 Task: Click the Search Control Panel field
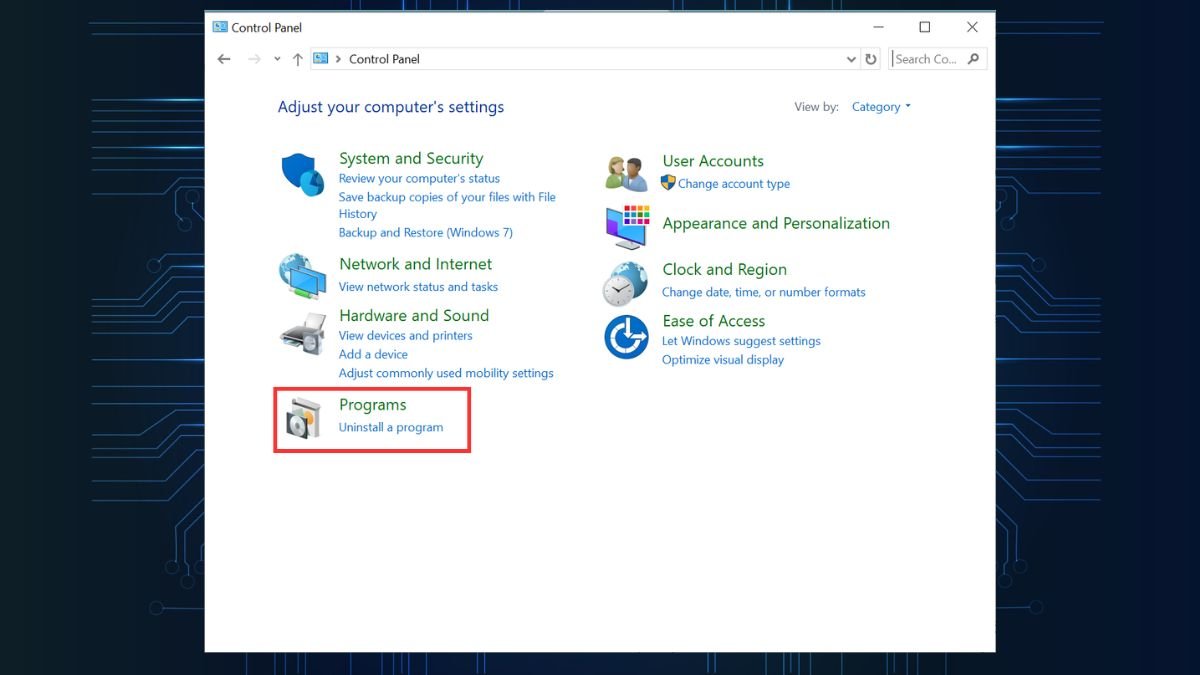coord(928,59)
